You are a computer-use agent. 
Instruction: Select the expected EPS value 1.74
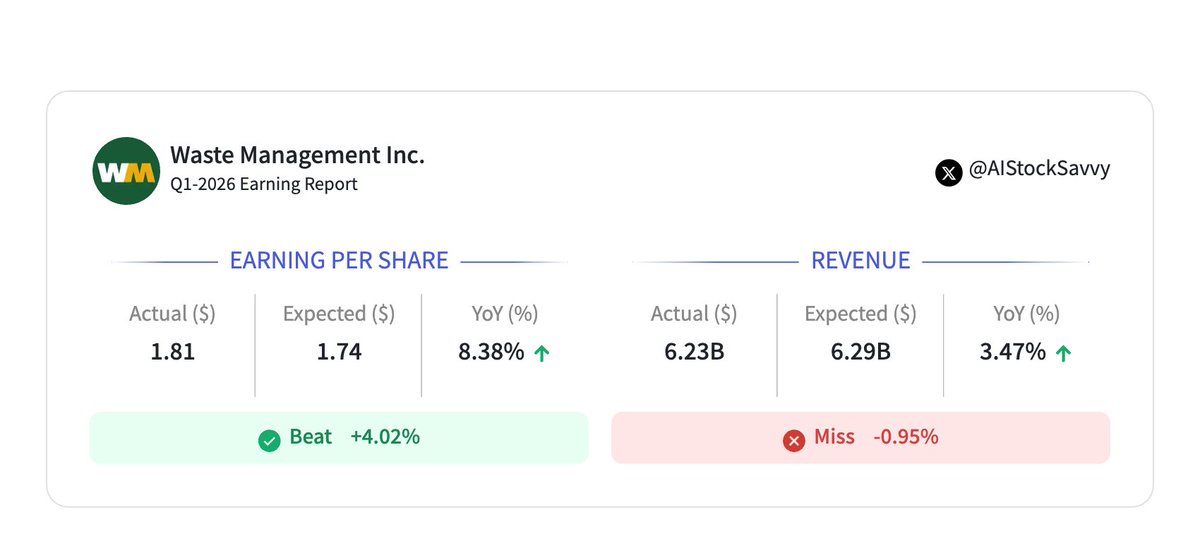[339, 352]
